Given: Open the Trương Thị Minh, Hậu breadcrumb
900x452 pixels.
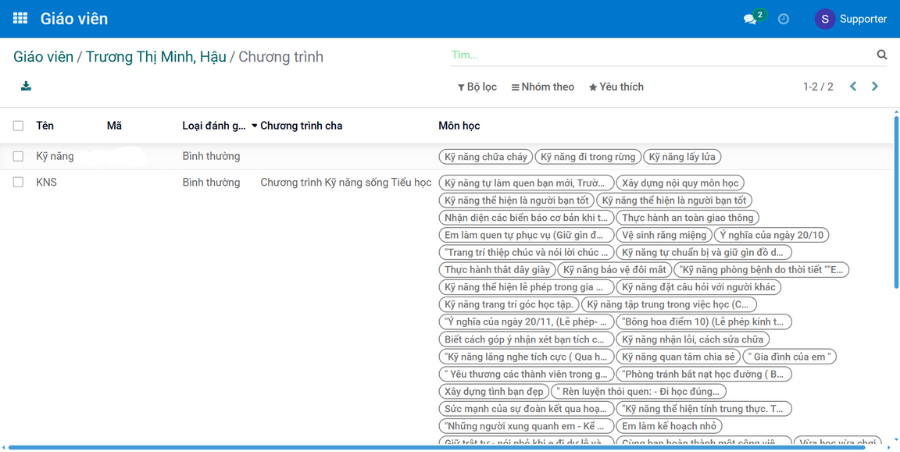Looking at the screenshot, I should [155, 57].
